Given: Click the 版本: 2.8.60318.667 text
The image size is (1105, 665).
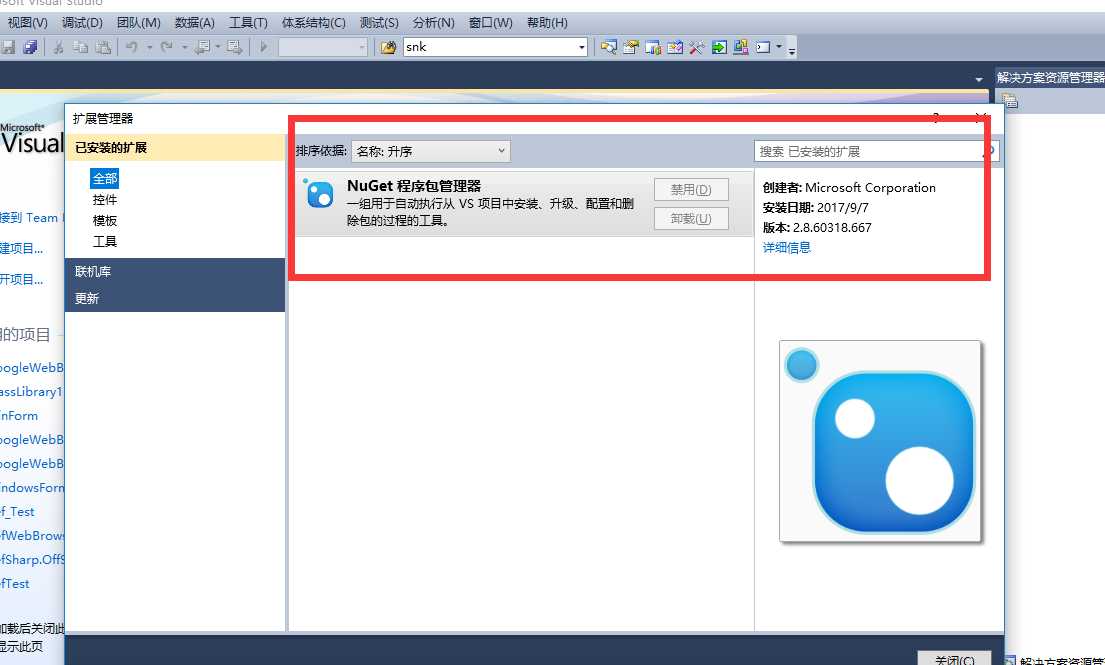Looking at the screenshot, I should click(817, 228).
